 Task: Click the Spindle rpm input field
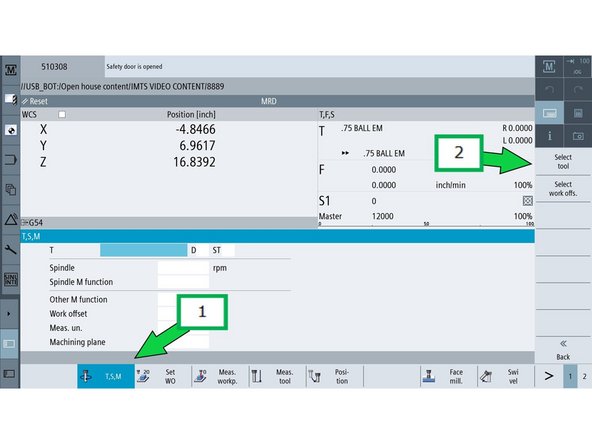point(183,268)
